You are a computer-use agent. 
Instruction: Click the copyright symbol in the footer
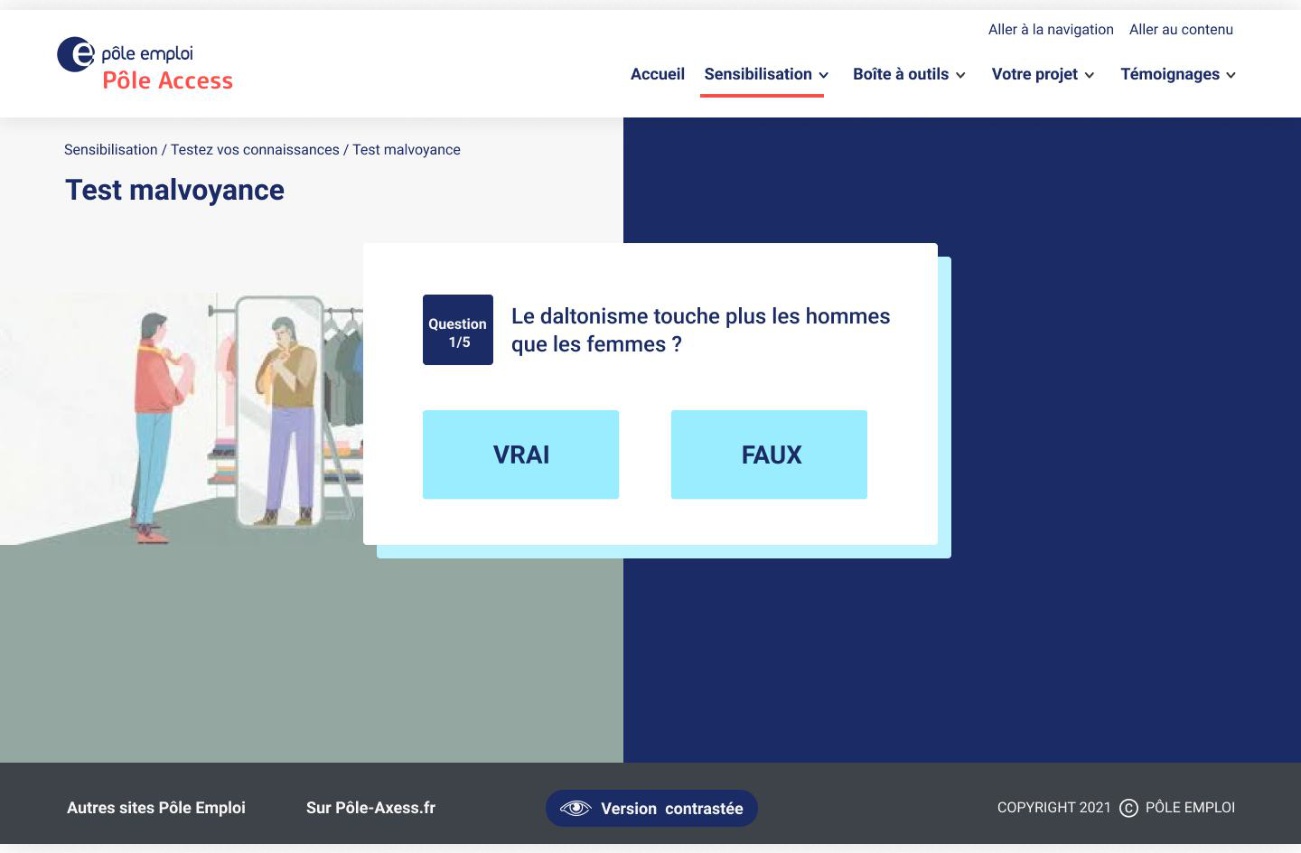pyautogui.click(x=1129, y=809)
